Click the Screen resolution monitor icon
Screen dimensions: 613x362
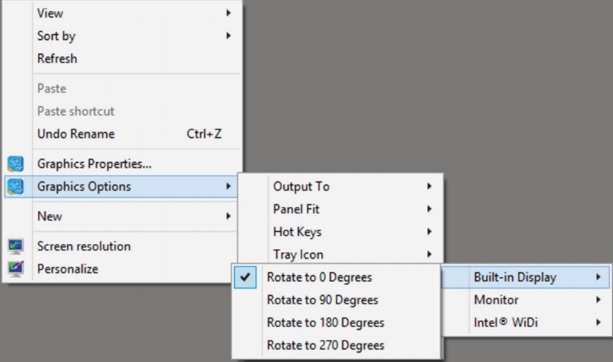coord(16,246)
